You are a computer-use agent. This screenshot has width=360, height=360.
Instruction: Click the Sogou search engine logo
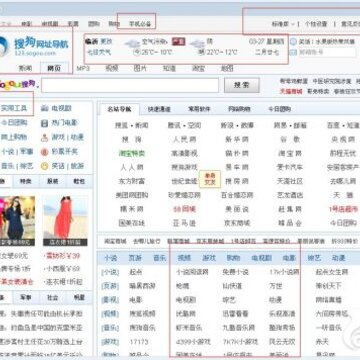tap(17, 85)
